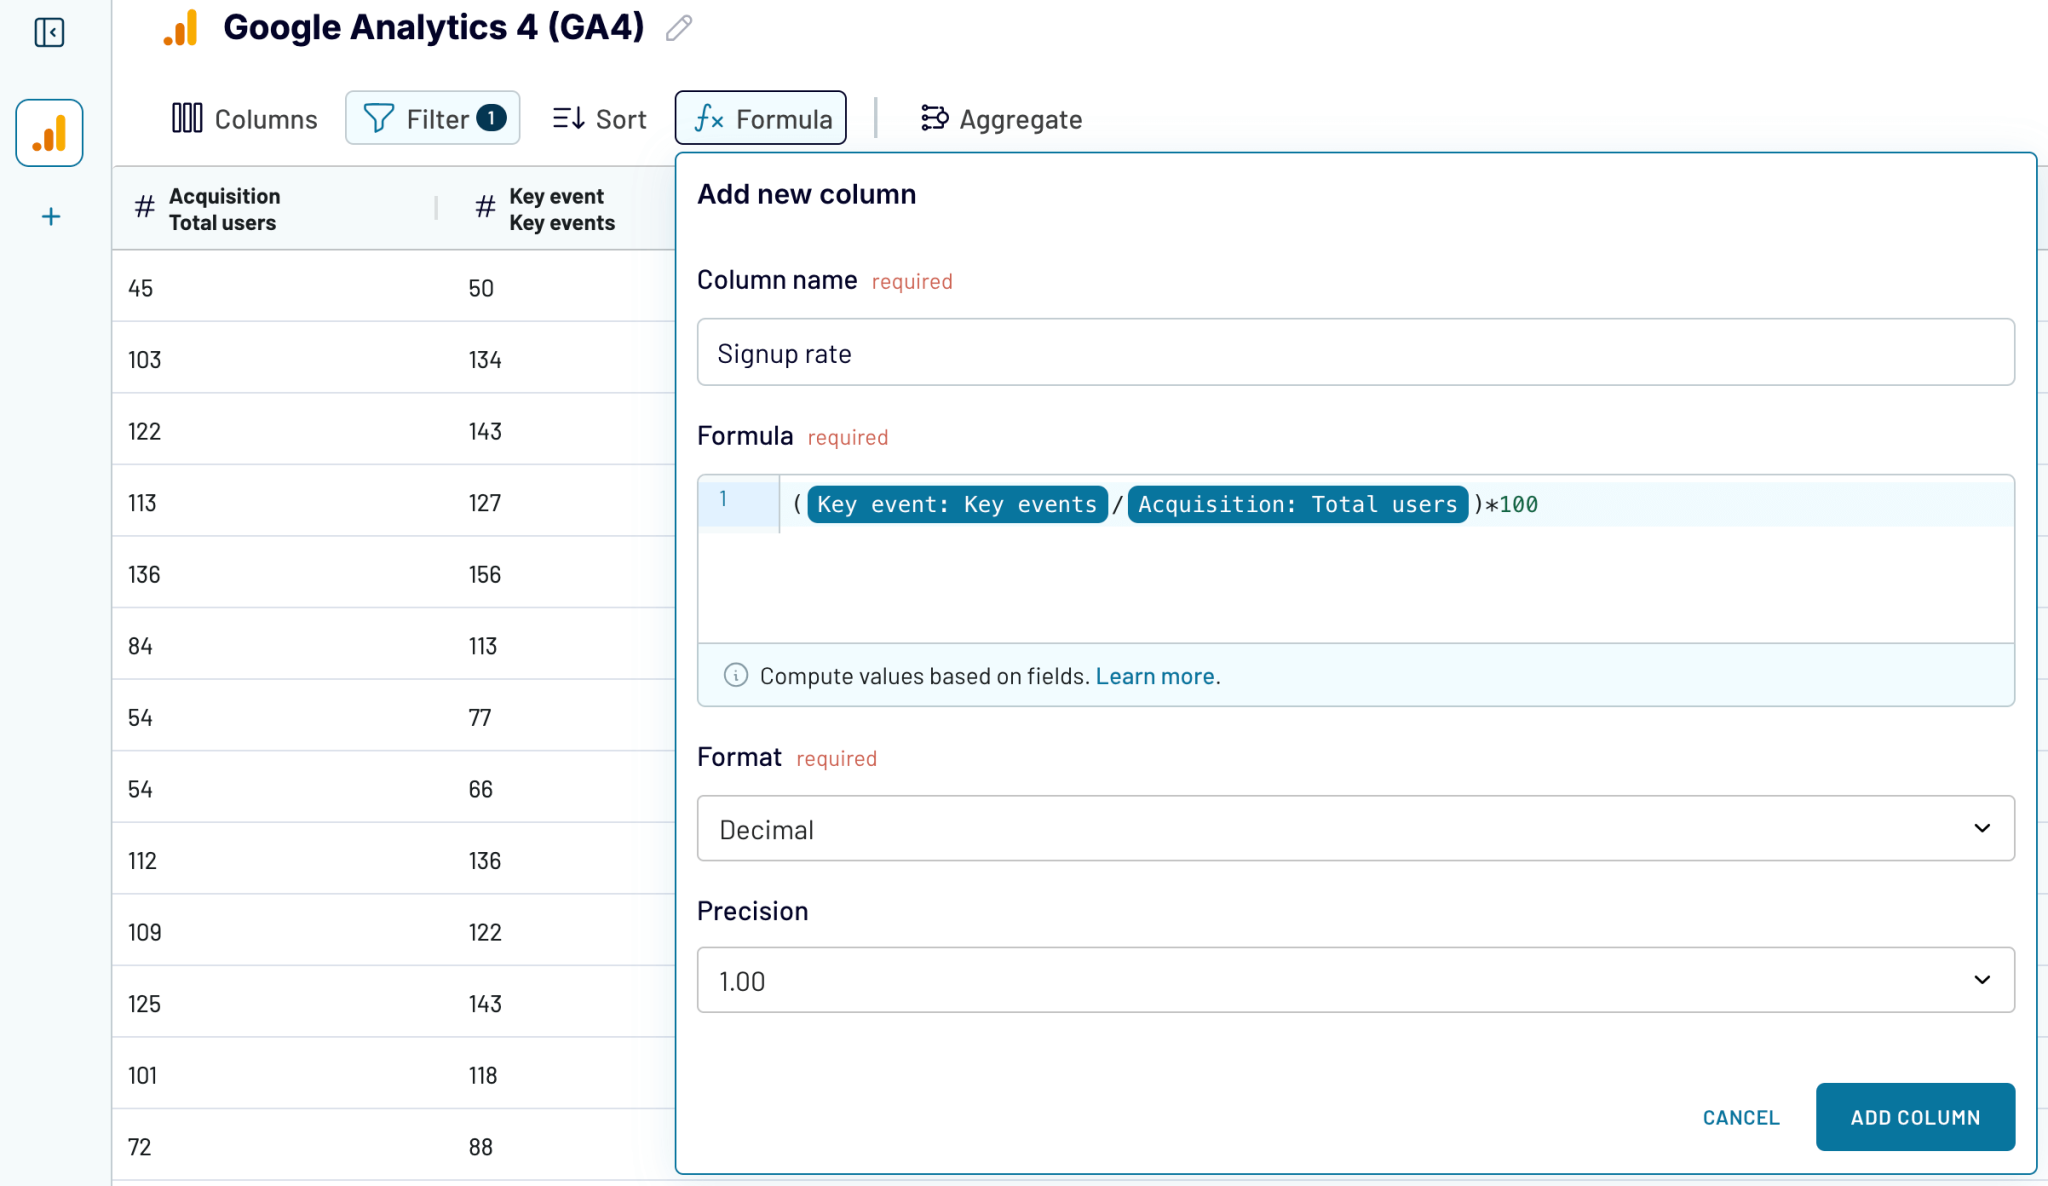Select the Acquisition: Total users formula token
Viewport: 2048px width, 1186px height.
point(1297,504)
